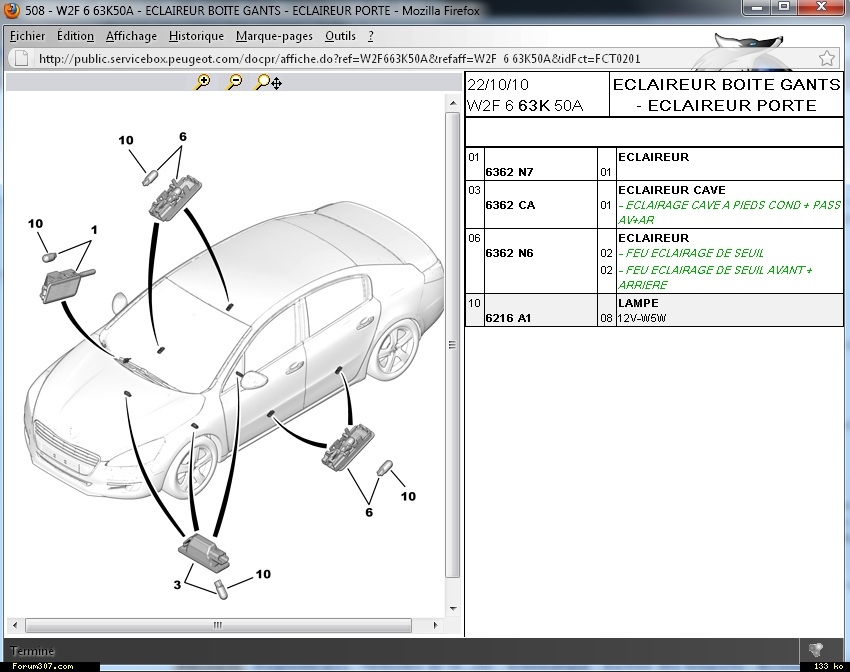Close the Firefox window
850x672 pixels.
point(821,8)
